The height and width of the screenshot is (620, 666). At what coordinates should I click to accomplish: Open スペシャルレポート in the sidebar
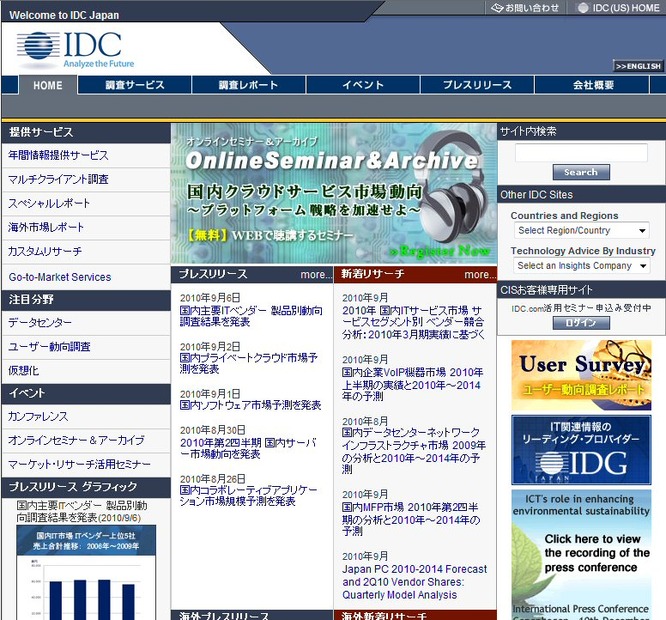point(49,203)
